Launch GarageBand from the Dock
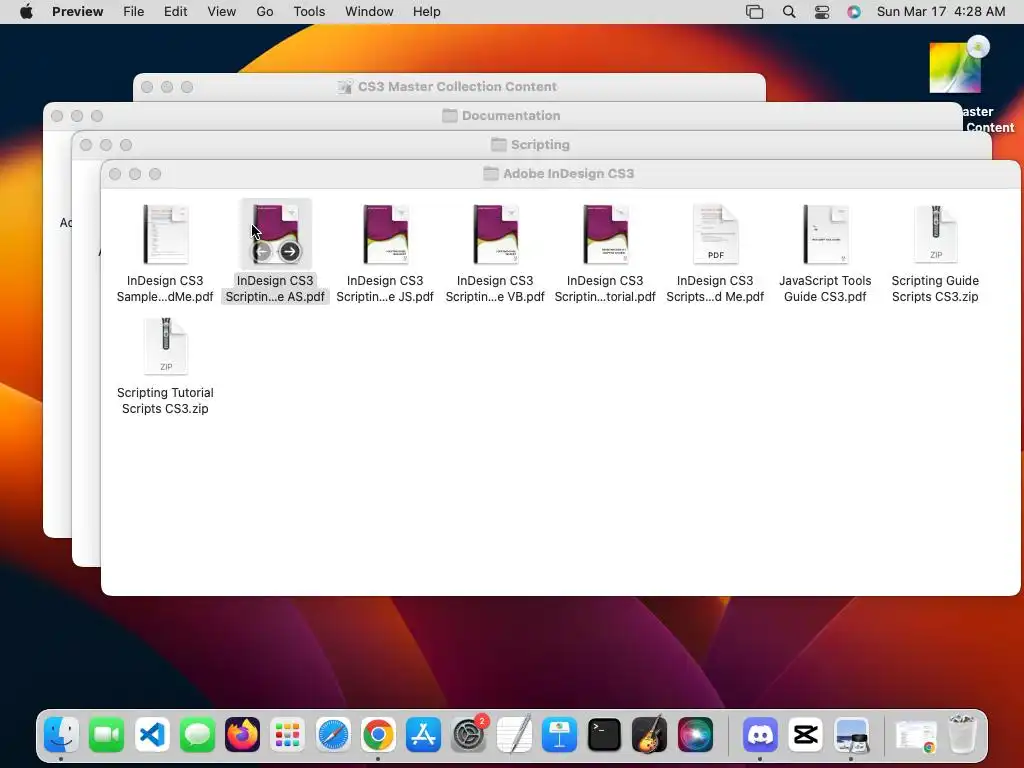 [650, 735]
